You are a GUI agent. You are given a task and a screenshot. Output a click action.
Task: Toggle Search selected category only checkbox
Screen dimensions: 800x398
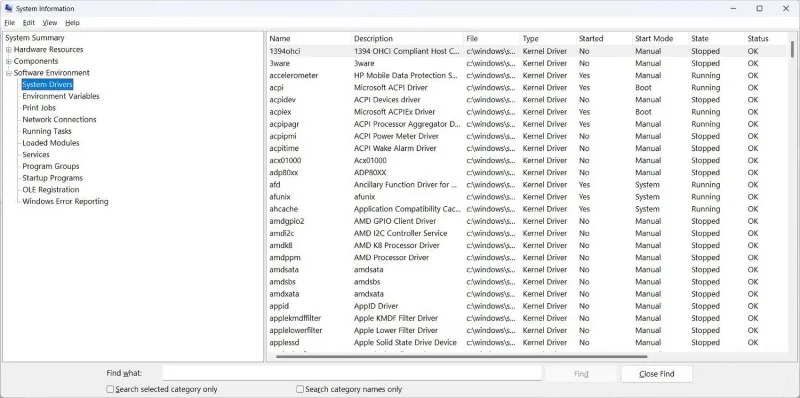(x=110, y=389)
